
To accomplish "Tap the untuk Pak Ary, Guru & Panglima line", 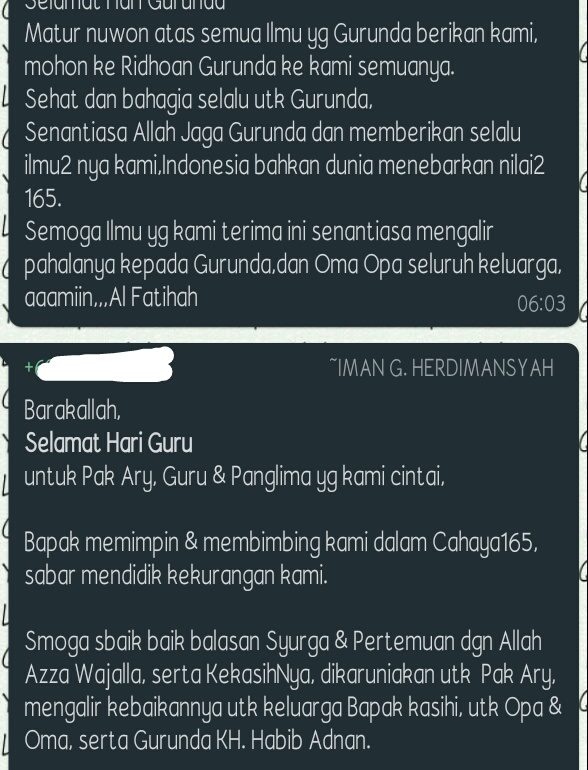I will click(x=234, y=476).
